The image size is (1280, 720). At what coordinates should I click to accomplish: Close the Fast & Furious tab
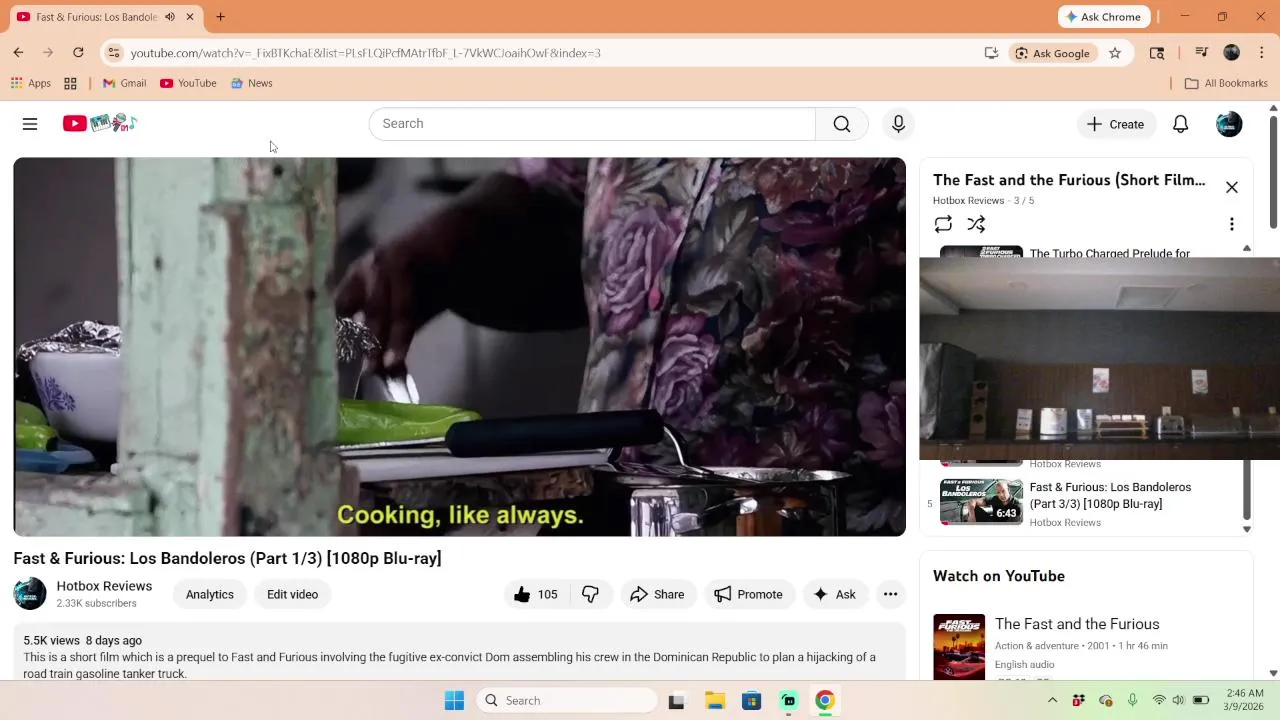tap(189, 17)
